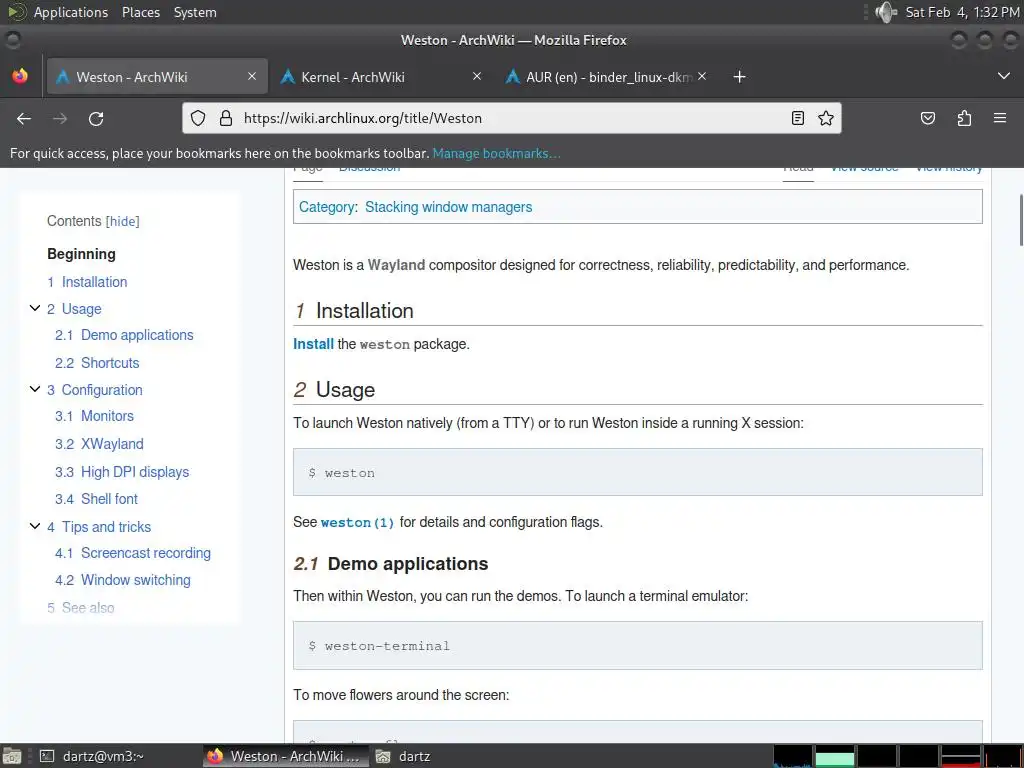
Task: Open the weston(1) man page link
Action: [x=357, y=522]
